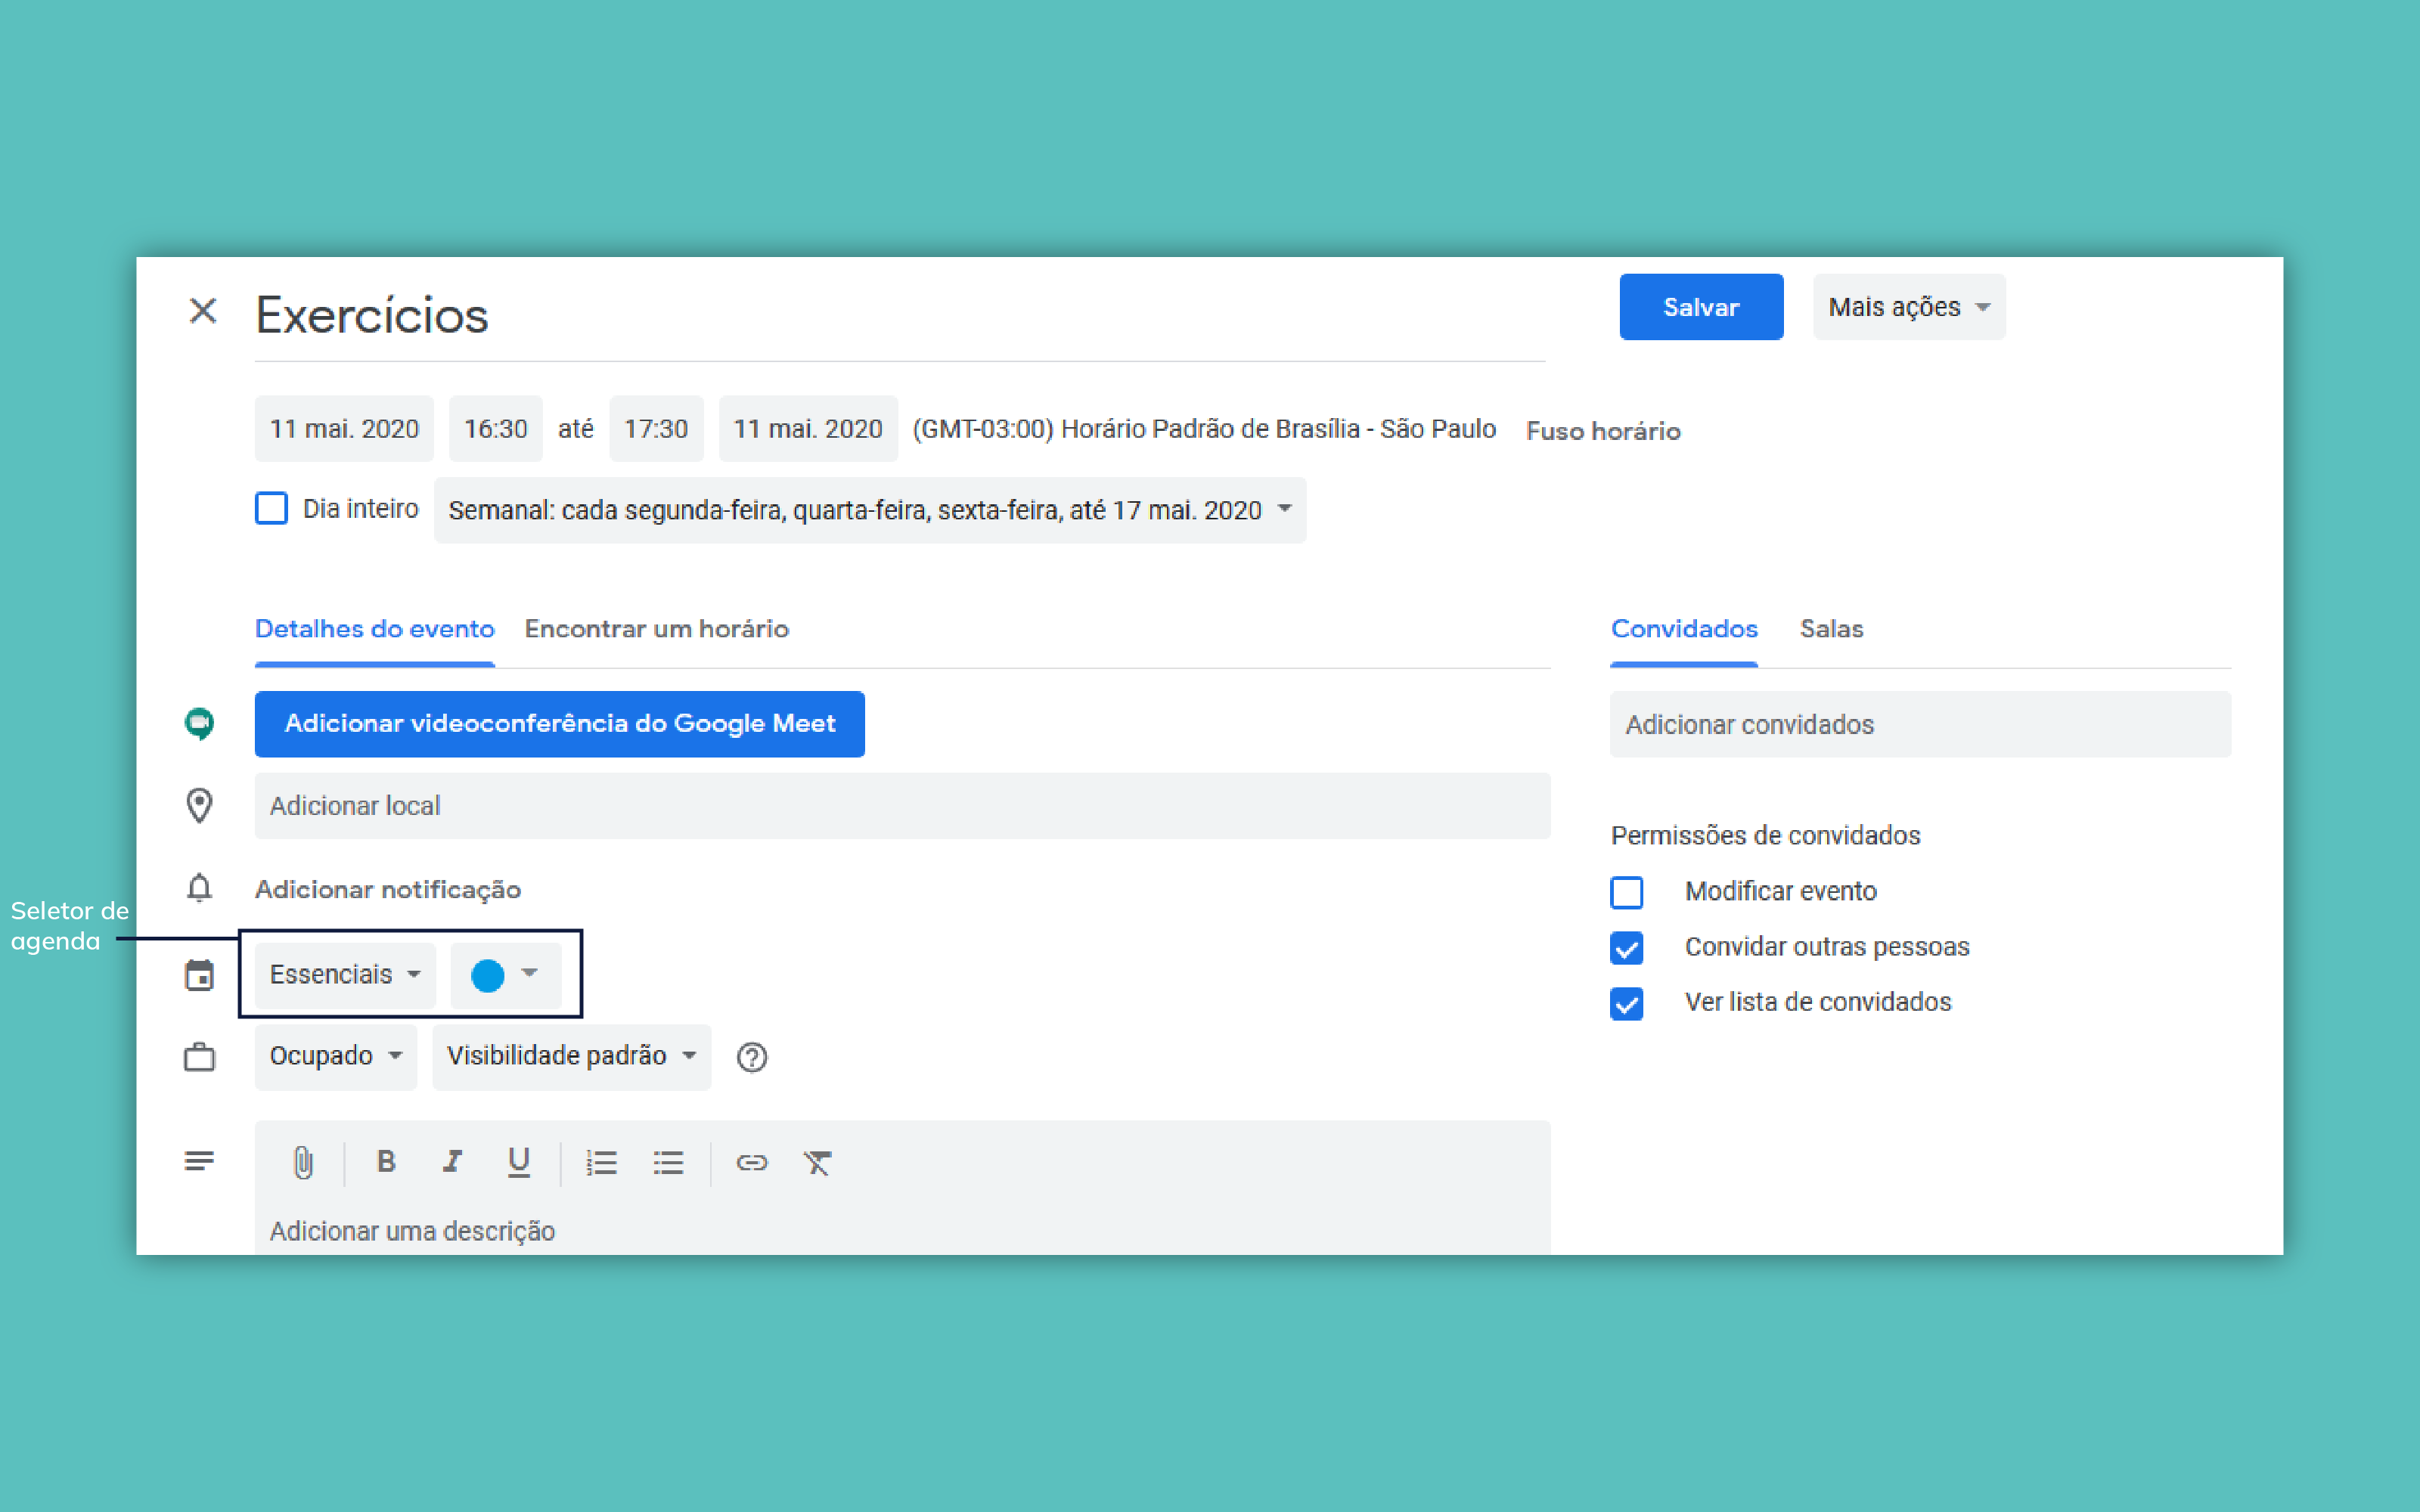Click the Salvar button
2420x1512 pixels.
(1700, 307)
